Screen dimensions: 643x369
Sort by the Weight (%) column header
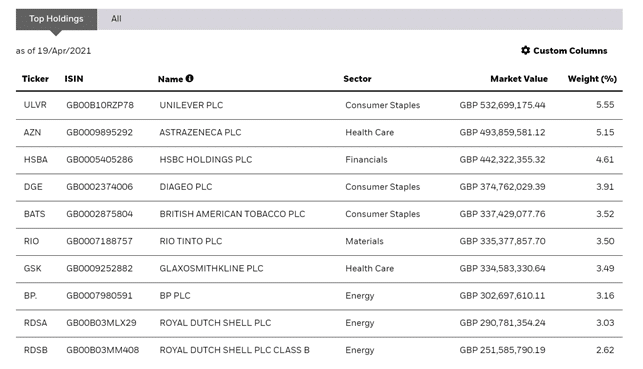pos(592,79)
